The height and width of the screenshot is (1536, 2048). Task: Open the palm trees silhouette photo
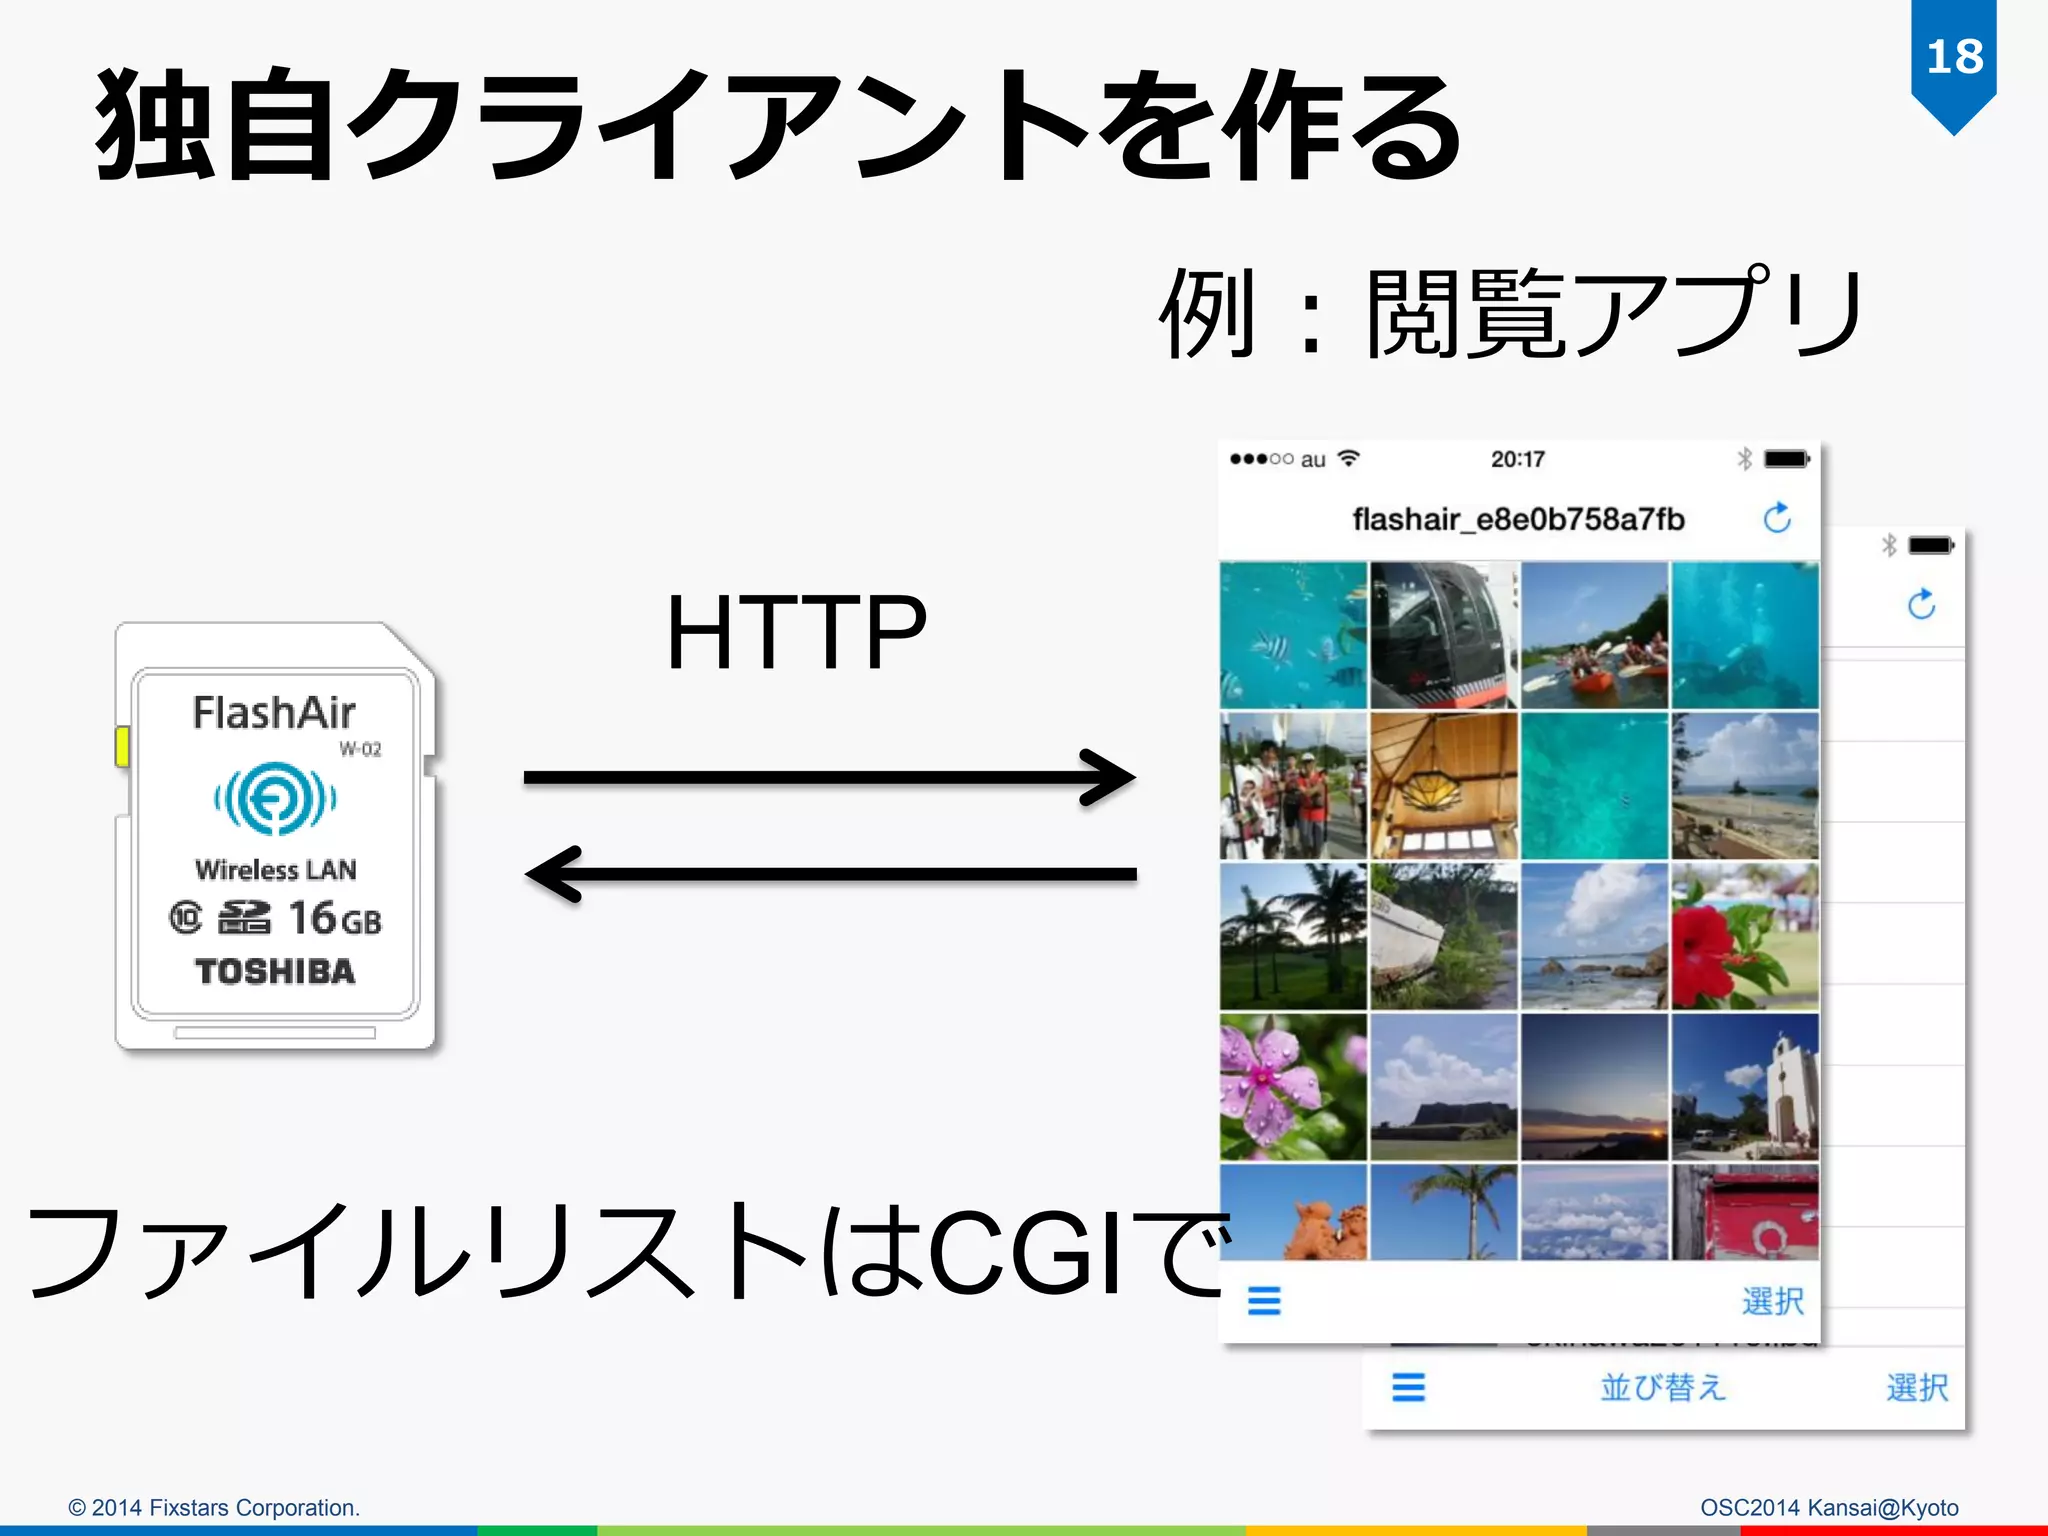[1293, 937]
